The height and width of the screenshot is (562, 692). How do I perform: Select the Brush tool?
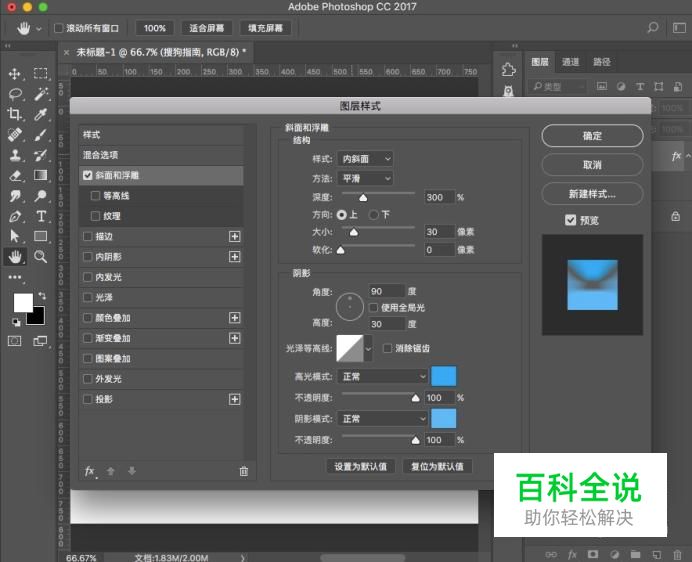[x=41, y=134]
